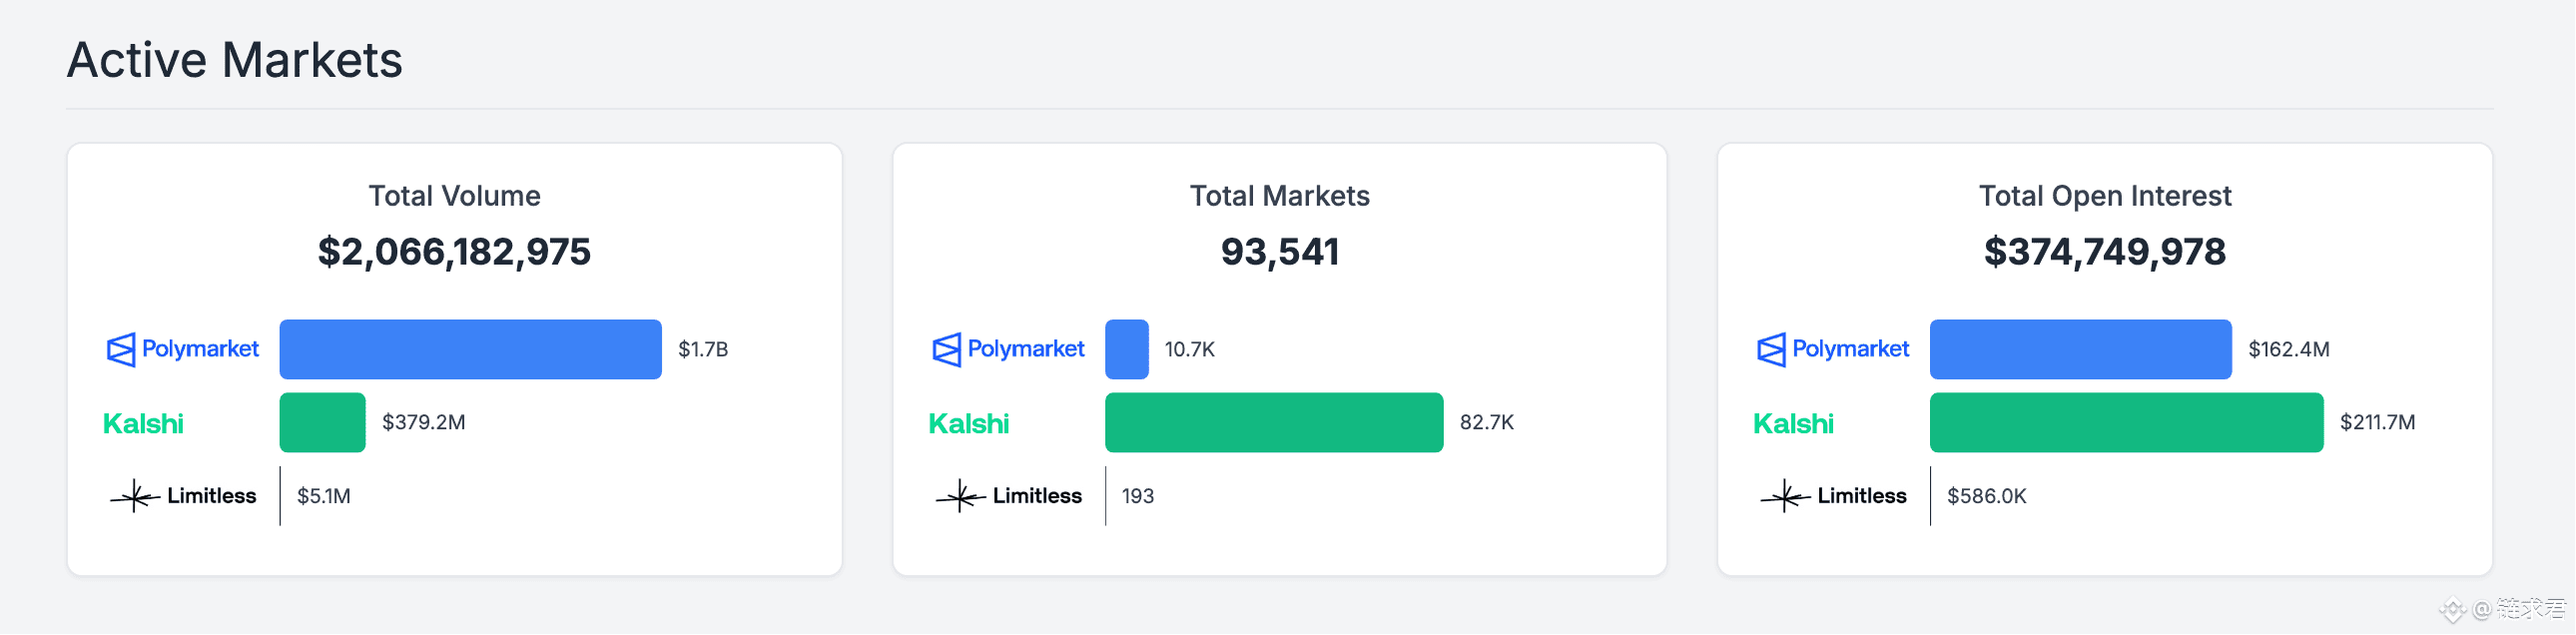The height and width of the screenshot is (635, 2576).
Task: Click the Limitless logo in Total Volume card
Action: tap(183, 496)
